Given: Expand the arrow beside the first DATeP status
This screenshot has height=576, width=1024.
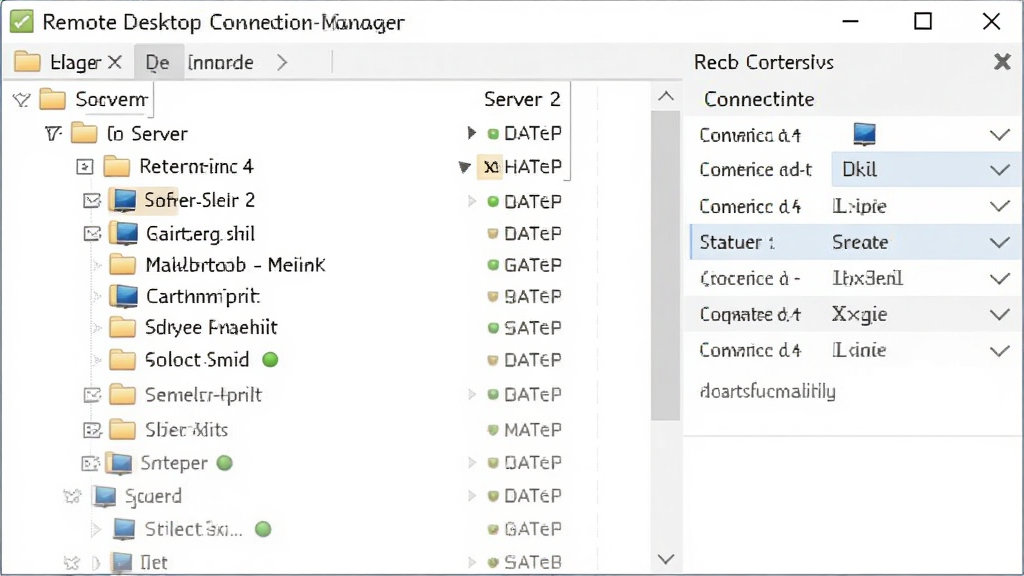Looking at the screenshot, I should [x=472, y=133].
